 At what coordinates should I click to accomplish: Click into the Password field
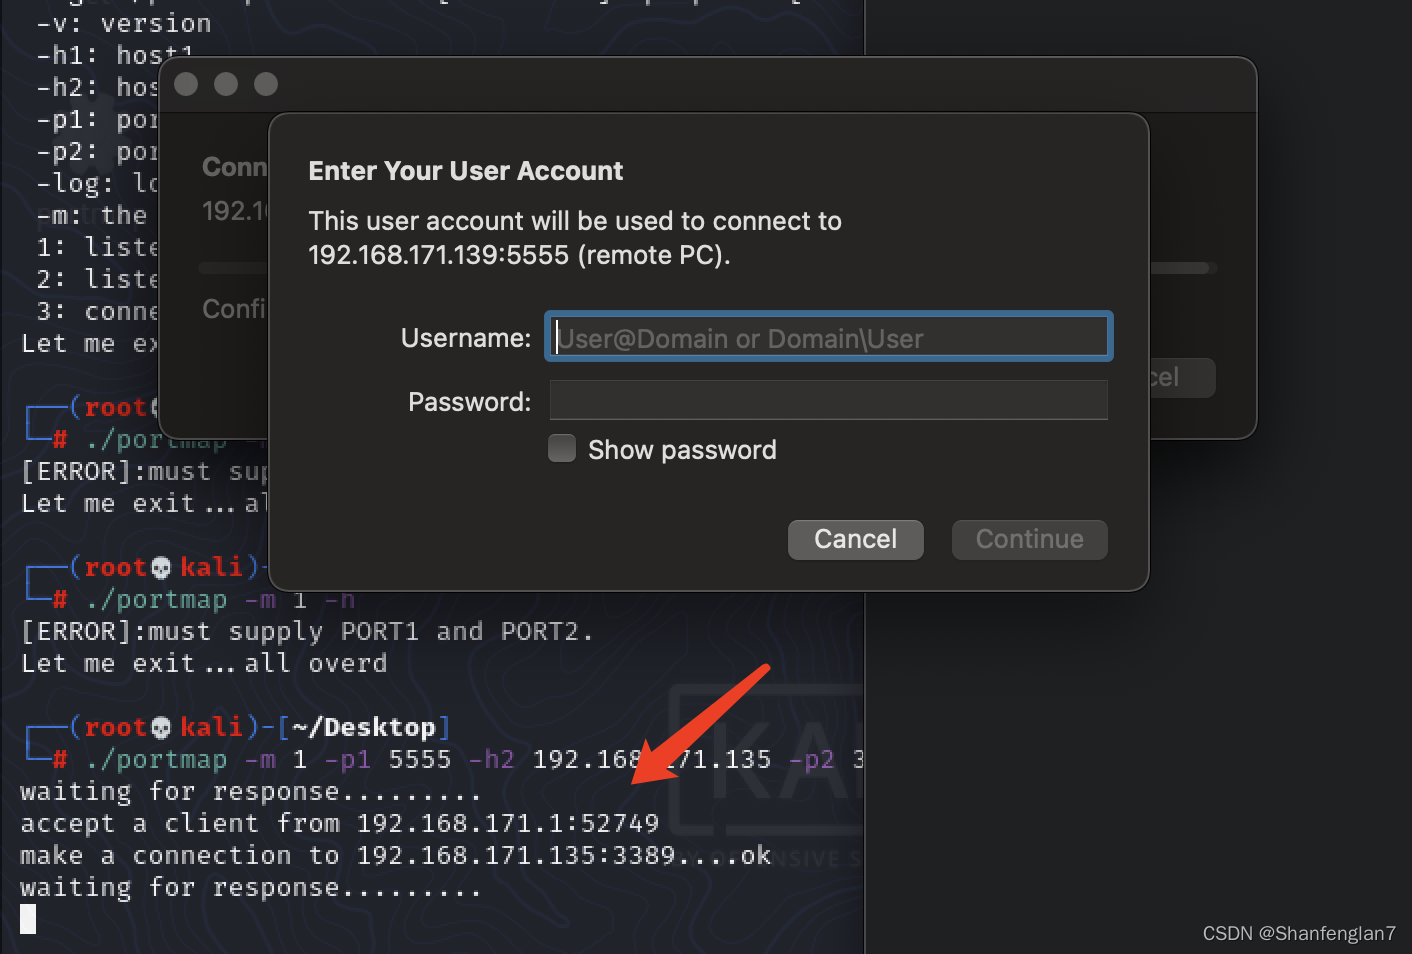pos(828,401)
